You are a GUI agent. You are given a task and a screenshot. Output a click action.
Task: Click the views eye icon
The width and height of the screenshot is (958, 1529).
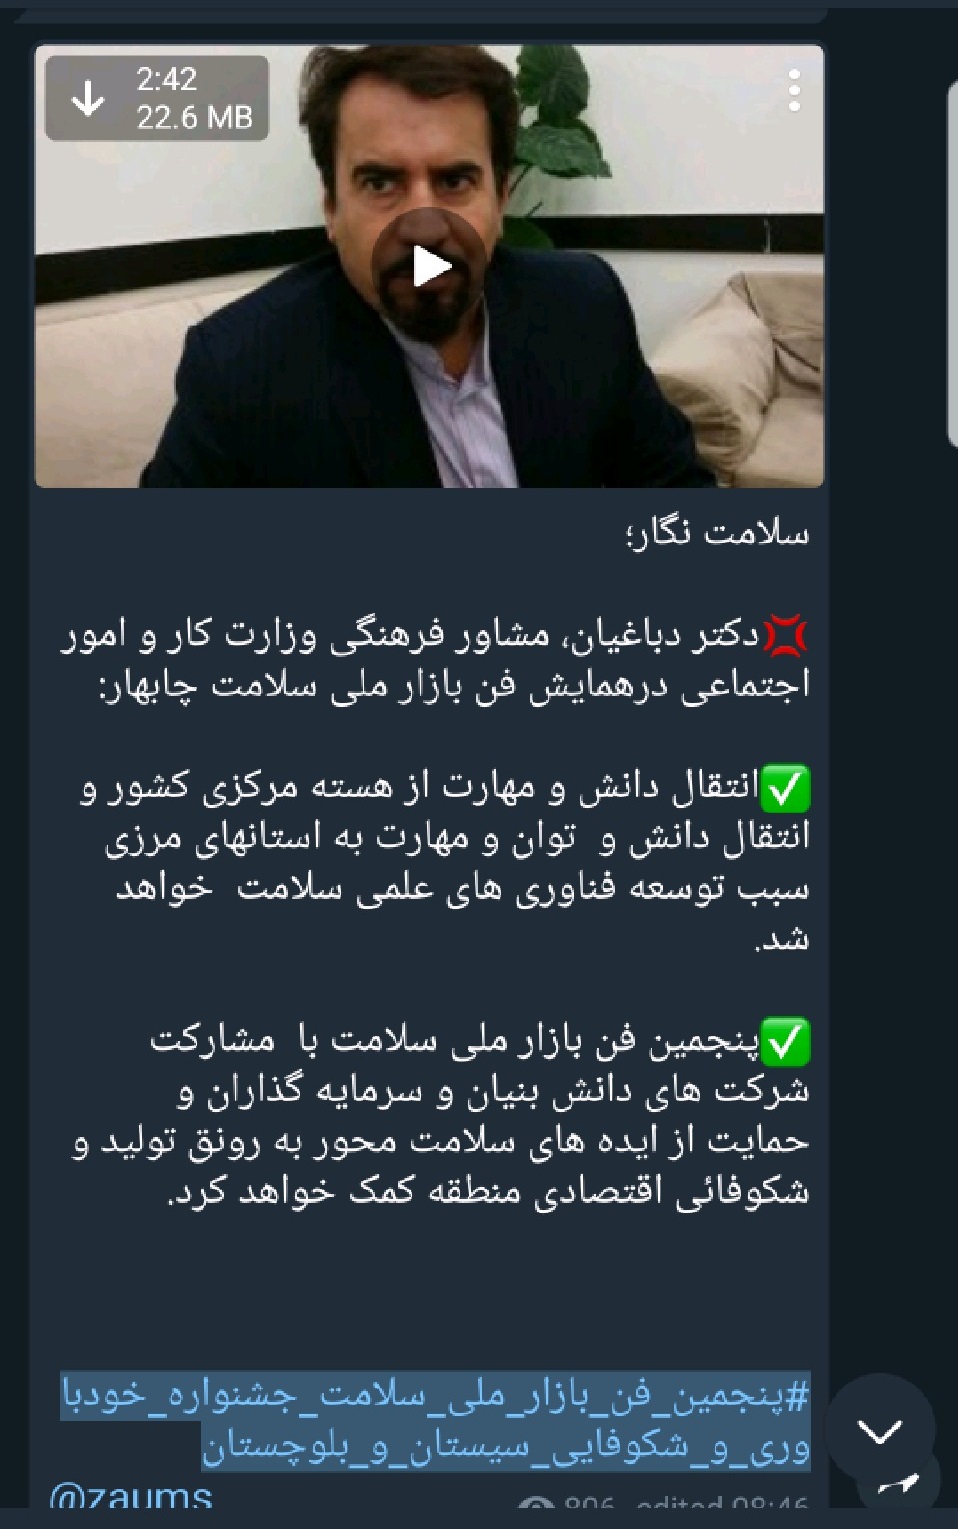(536, 1507)
